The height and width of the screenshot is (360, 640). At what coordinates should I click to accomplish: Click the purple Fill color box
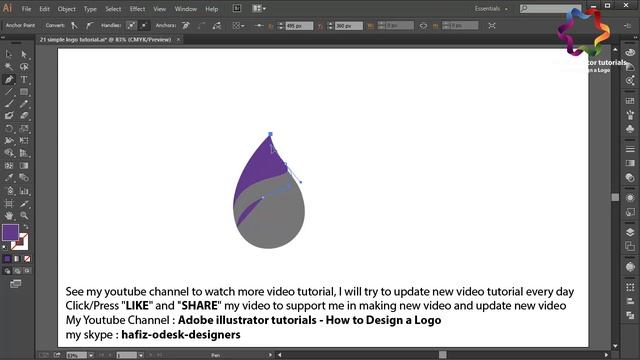10,232
